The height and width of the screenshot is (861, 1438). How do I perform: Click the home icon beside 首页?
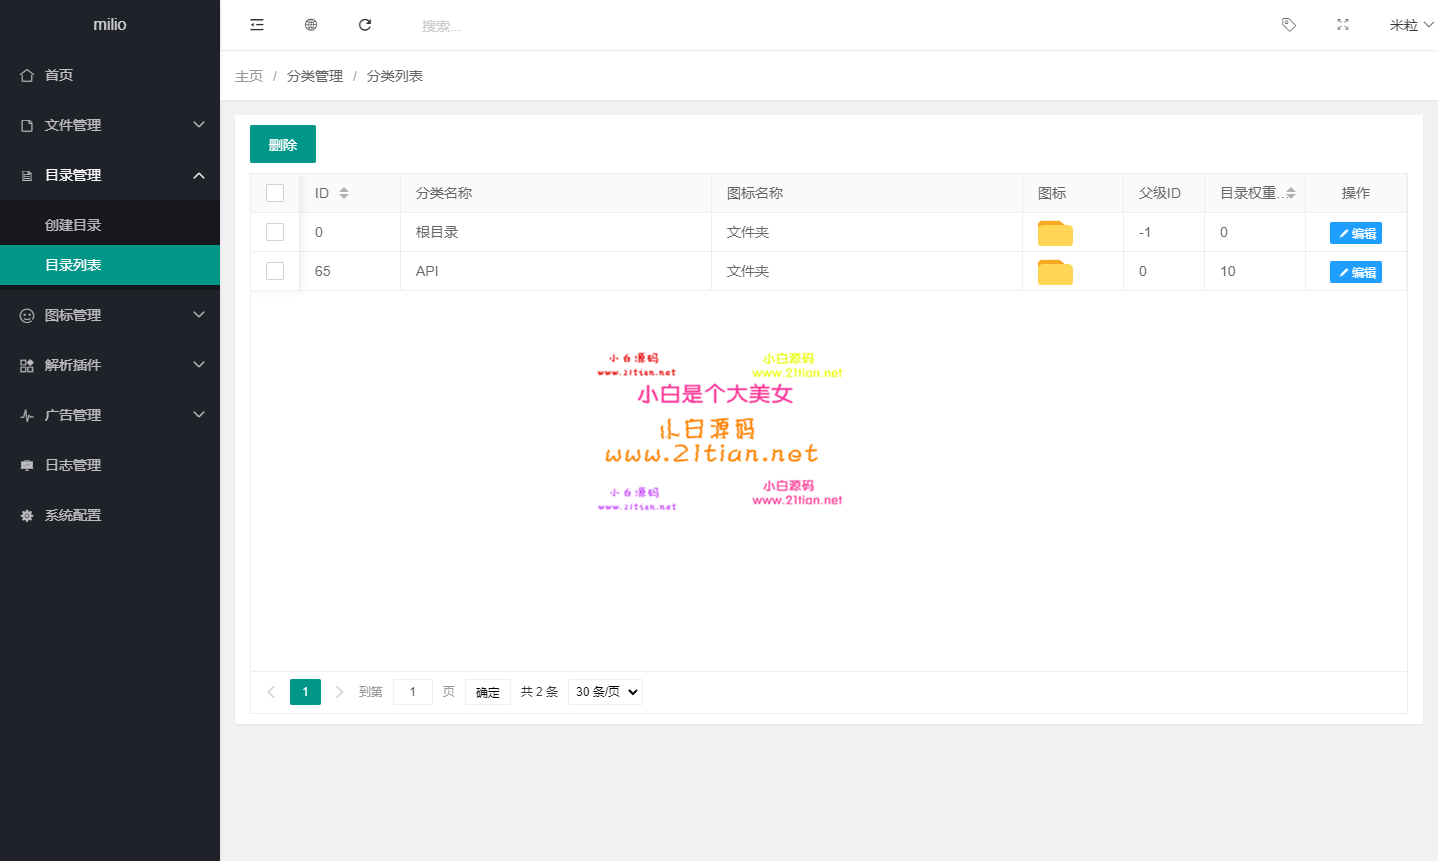tap(27, 75)
